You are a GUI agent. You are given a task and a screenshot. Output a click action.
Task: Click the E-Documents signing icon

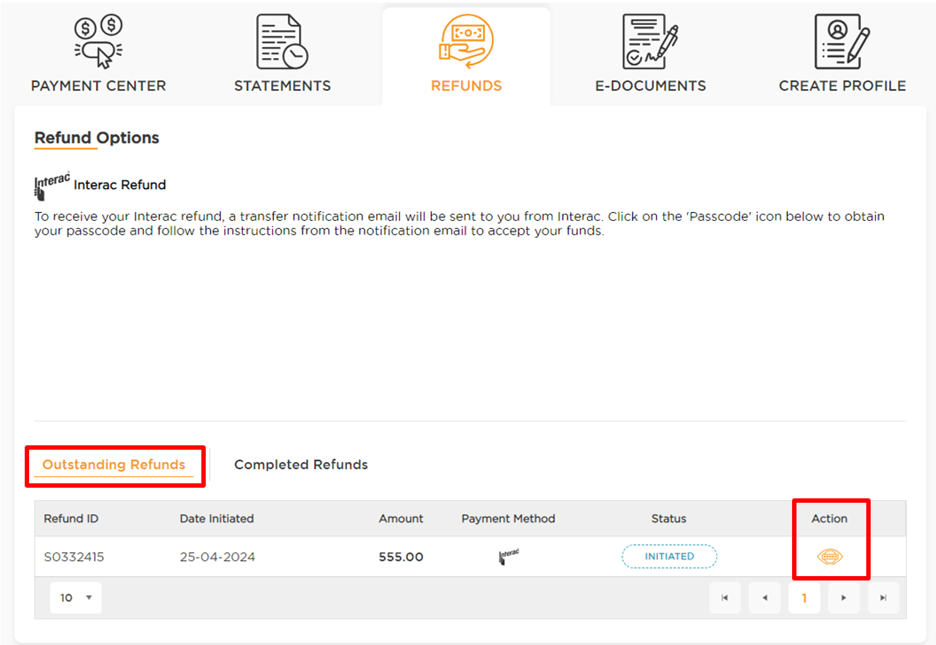pyautogui.click(x=650, y=42)
